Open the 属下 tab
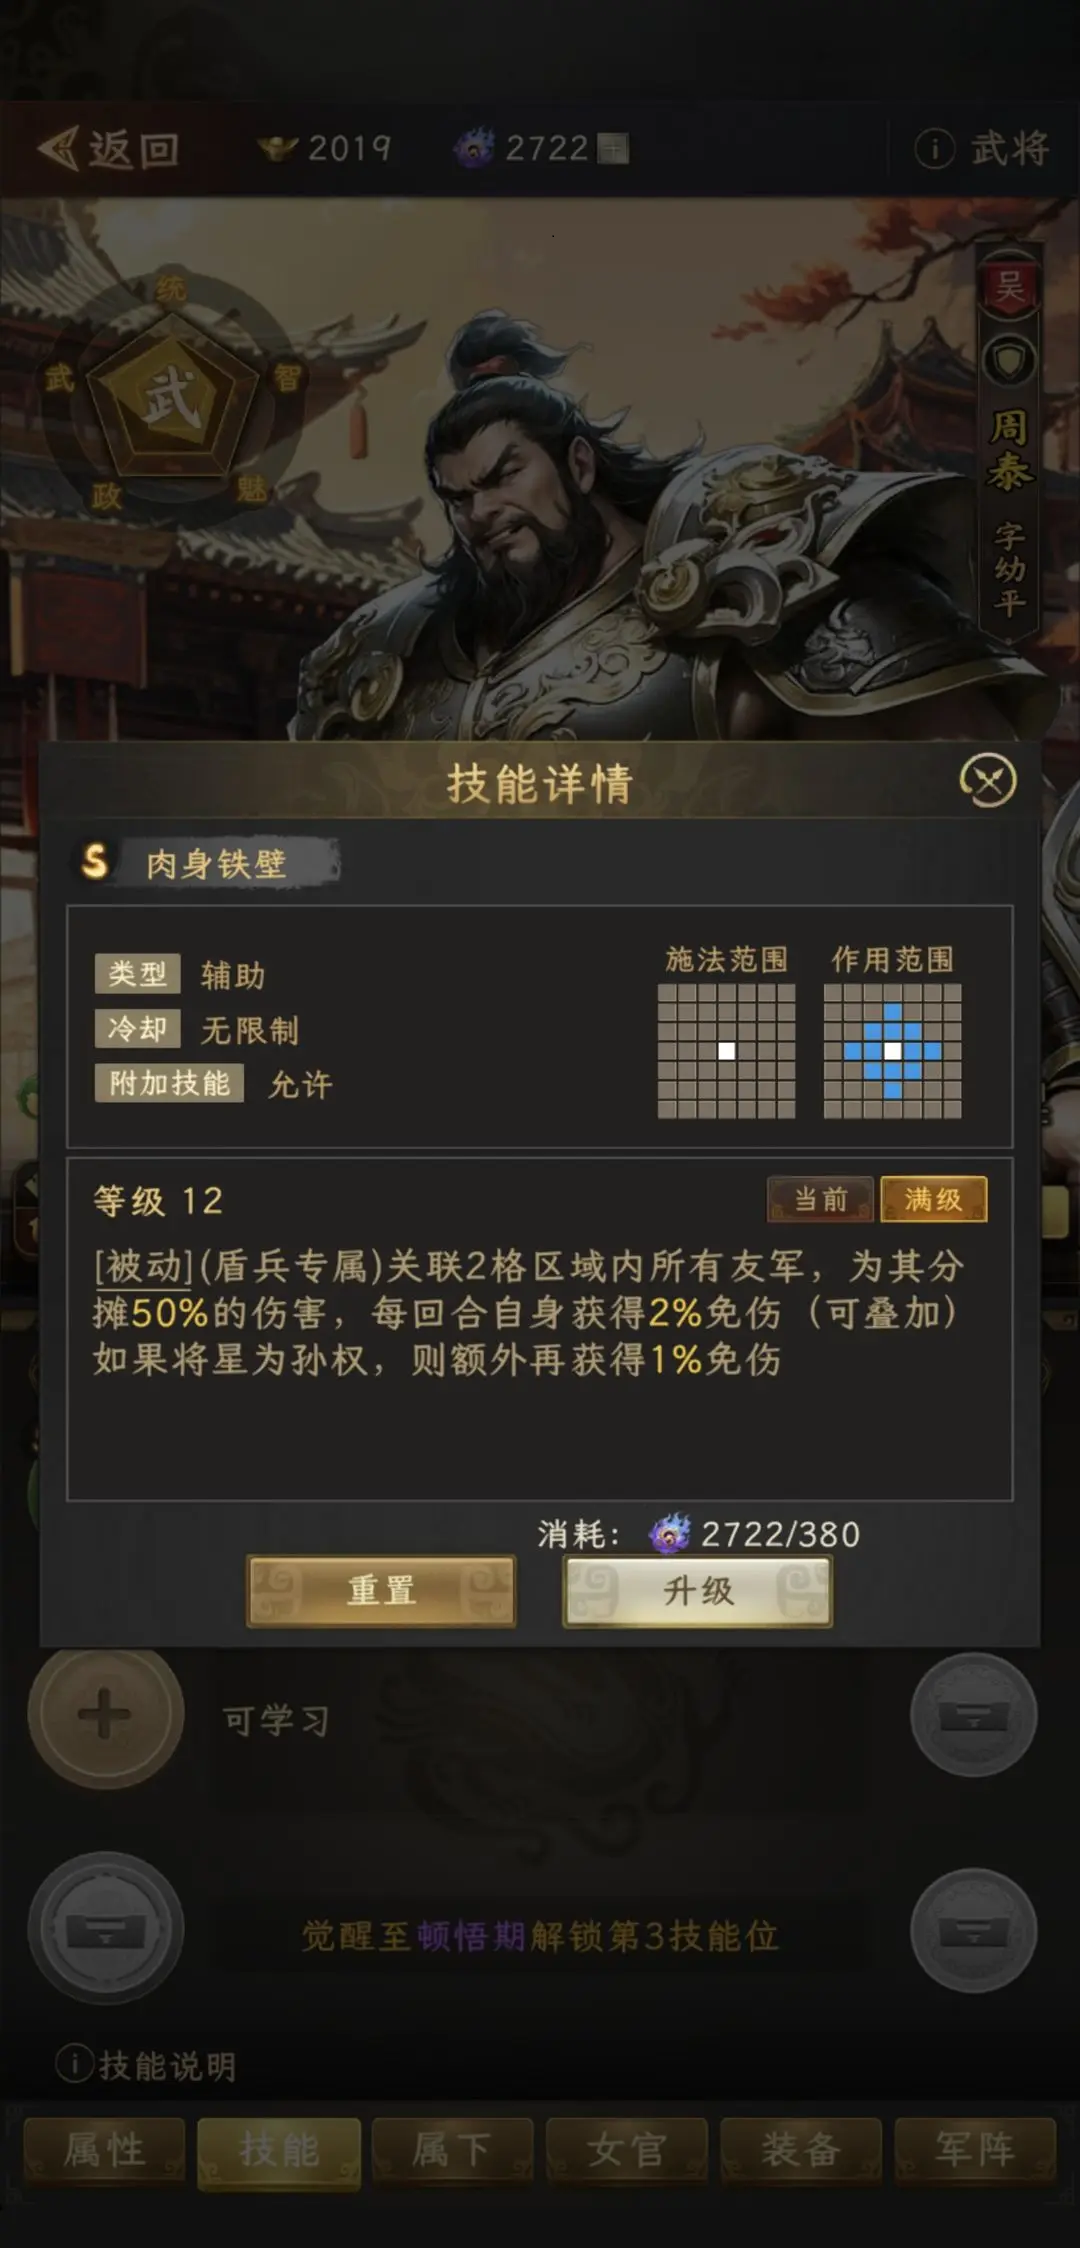The image size is (1080, 2248). [x=452, y=2149]
